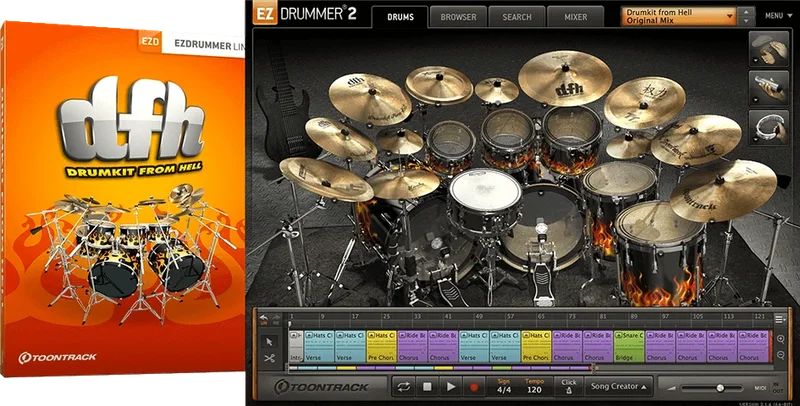Click the time signature 4/4 field
This screenshot has width=800, height=406.
504,387
